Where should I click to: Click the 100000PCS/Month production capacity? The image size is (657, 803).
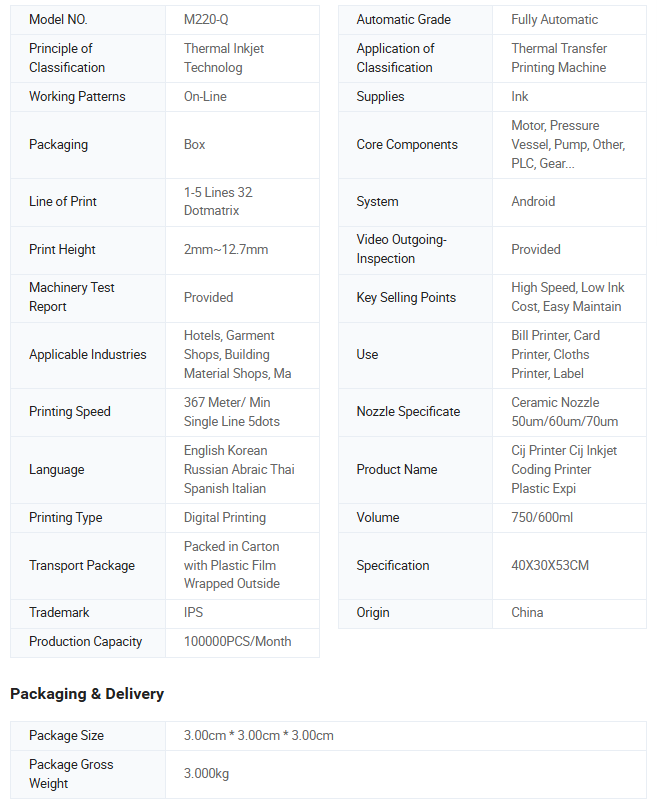click(x=237, y=641)
